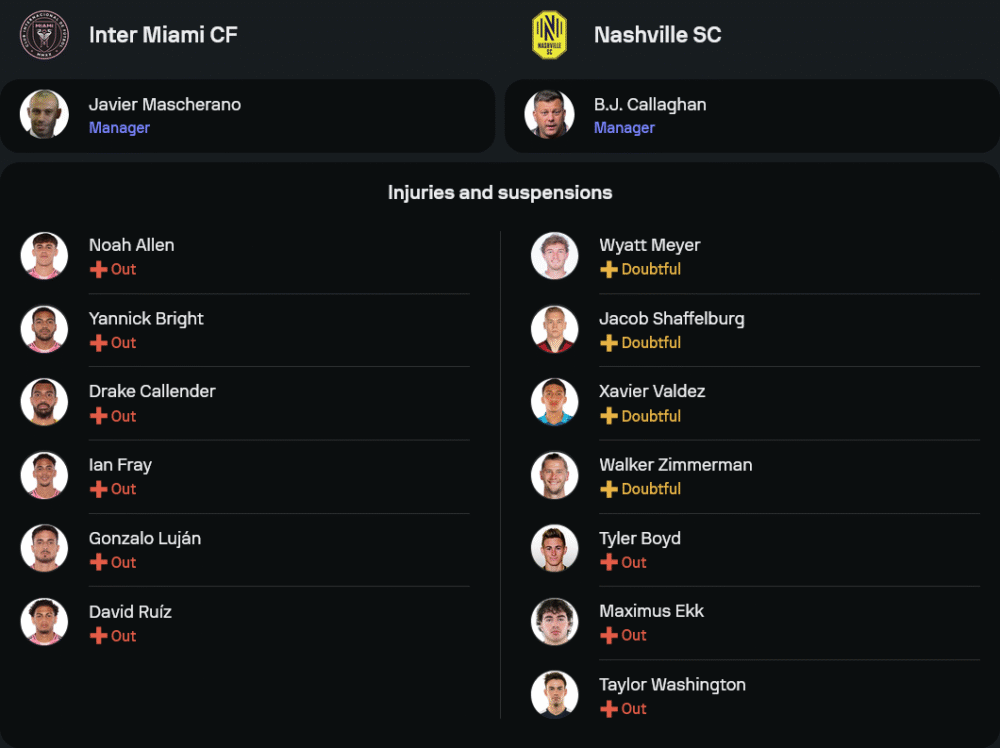
Task: Select Yannick Bright's player name
Action: tap(146, 319)
